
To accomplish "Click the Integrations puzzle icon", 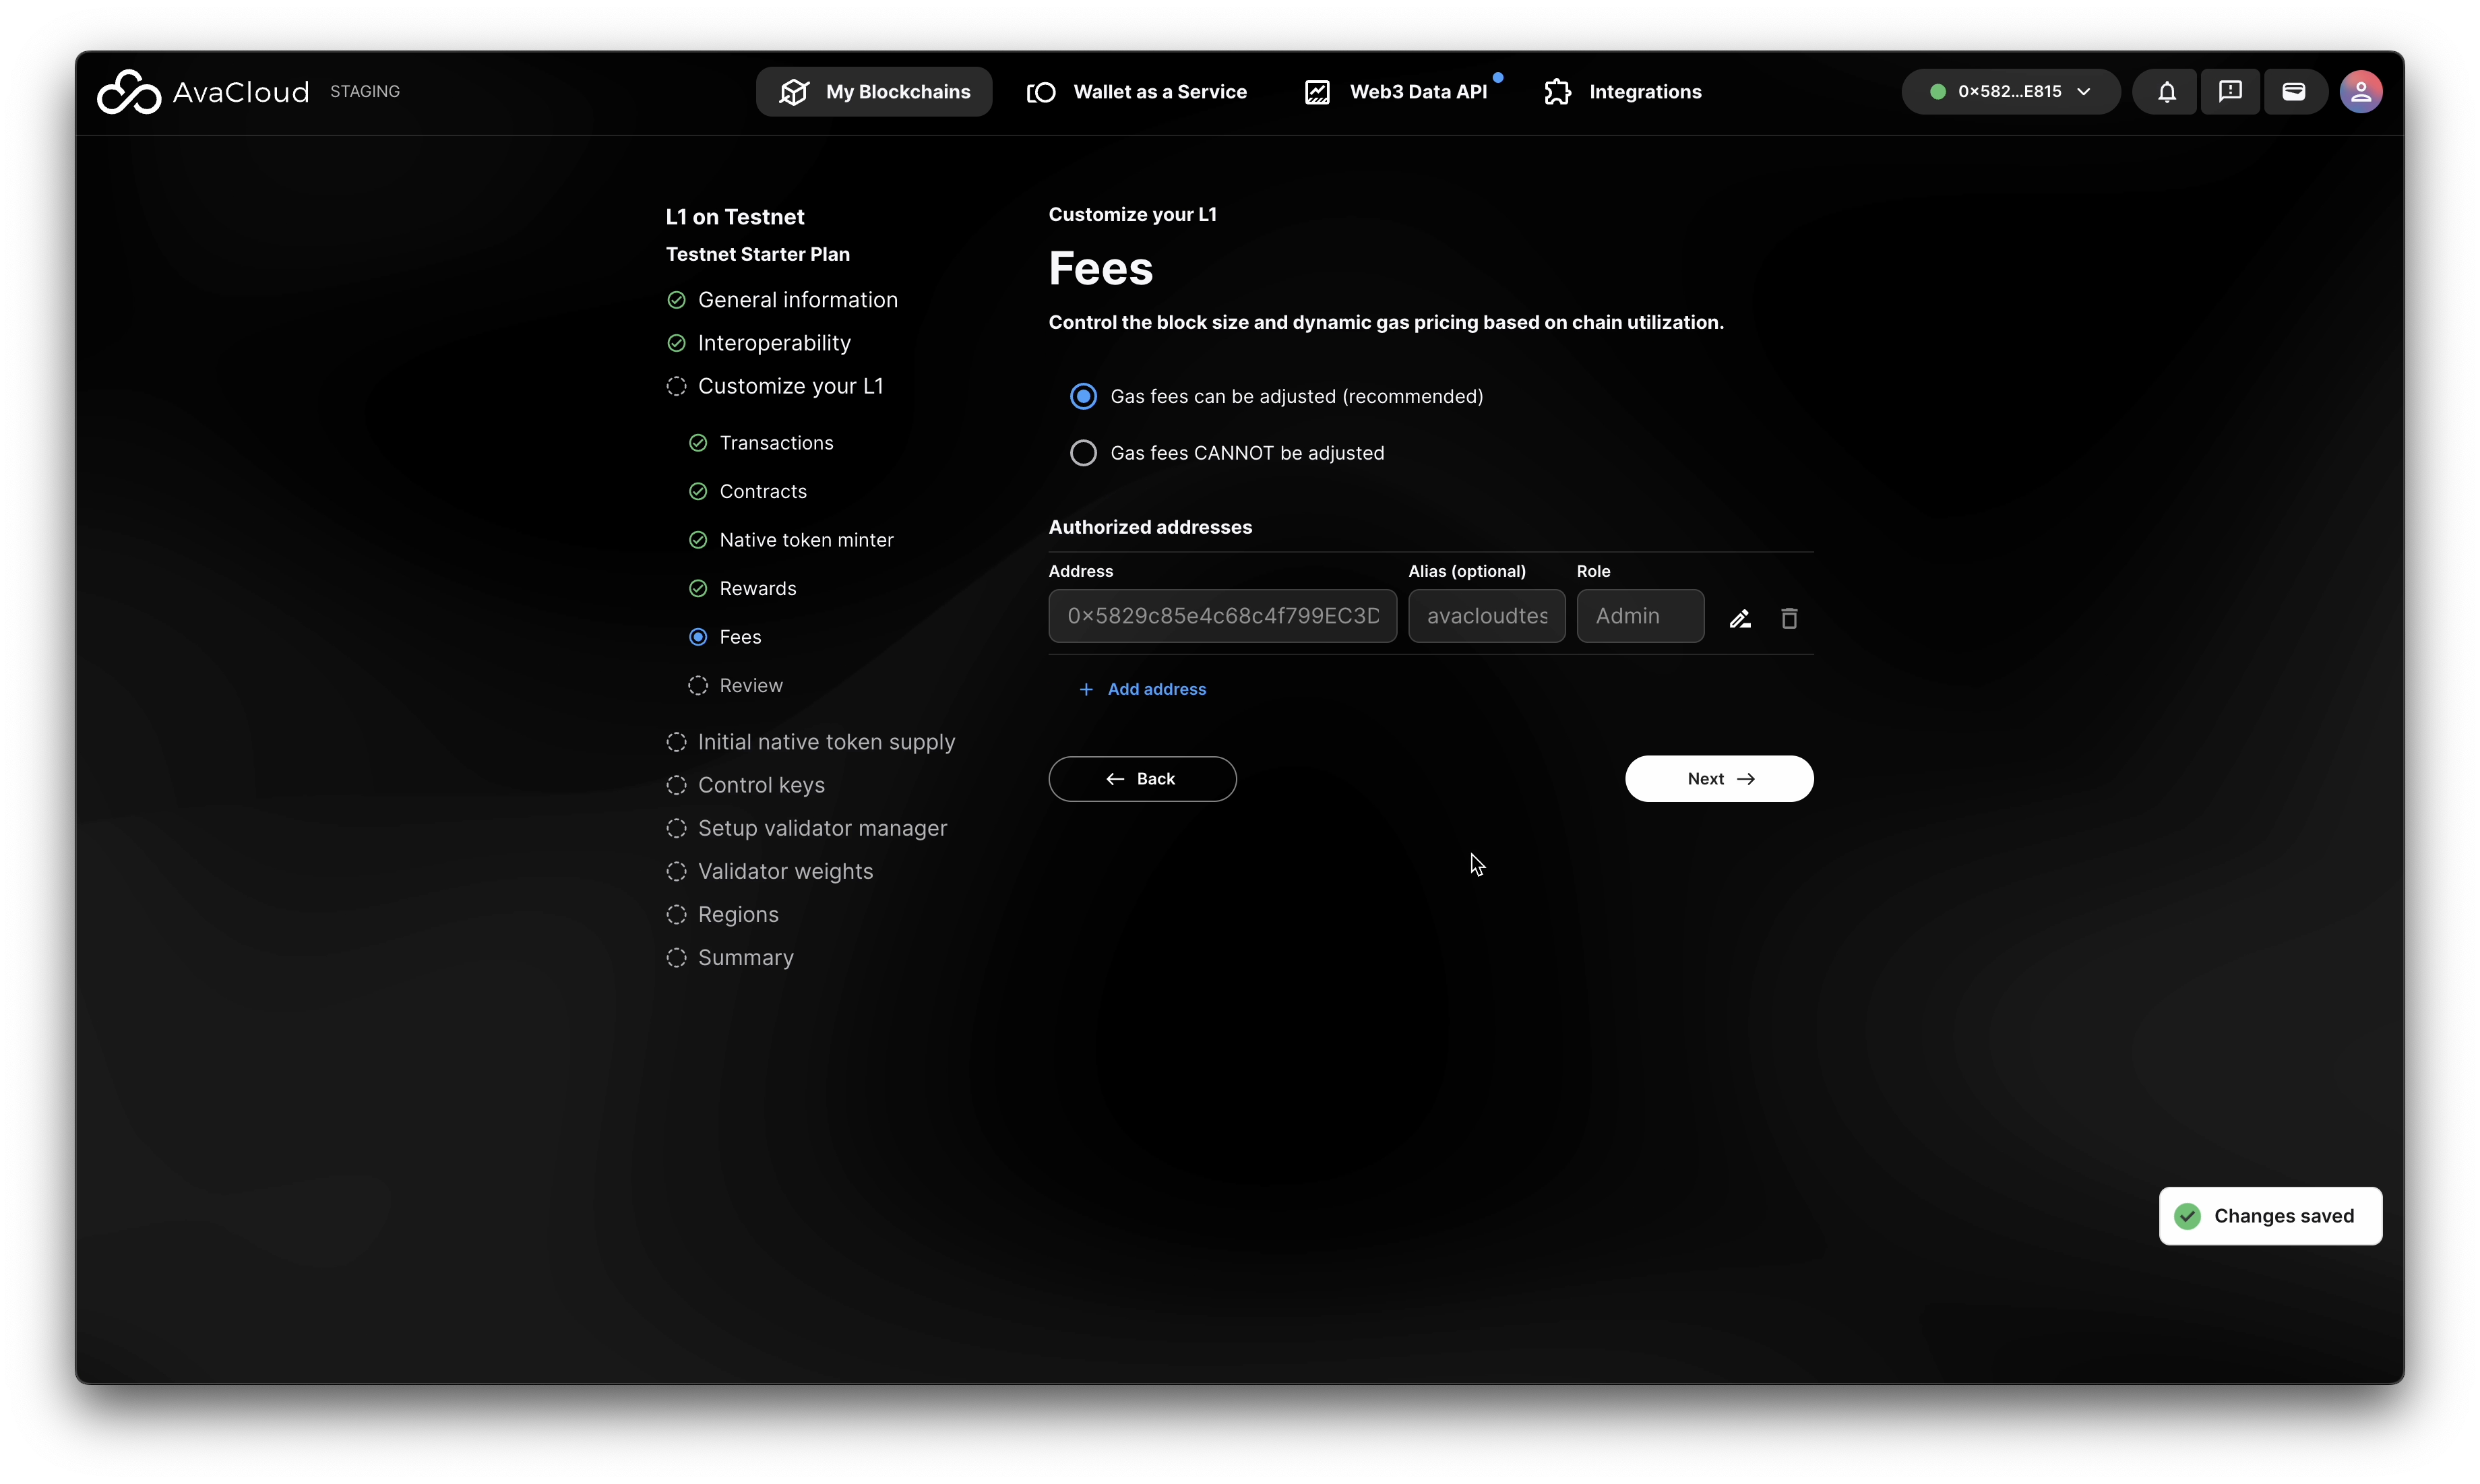I will pos(1557,92).
